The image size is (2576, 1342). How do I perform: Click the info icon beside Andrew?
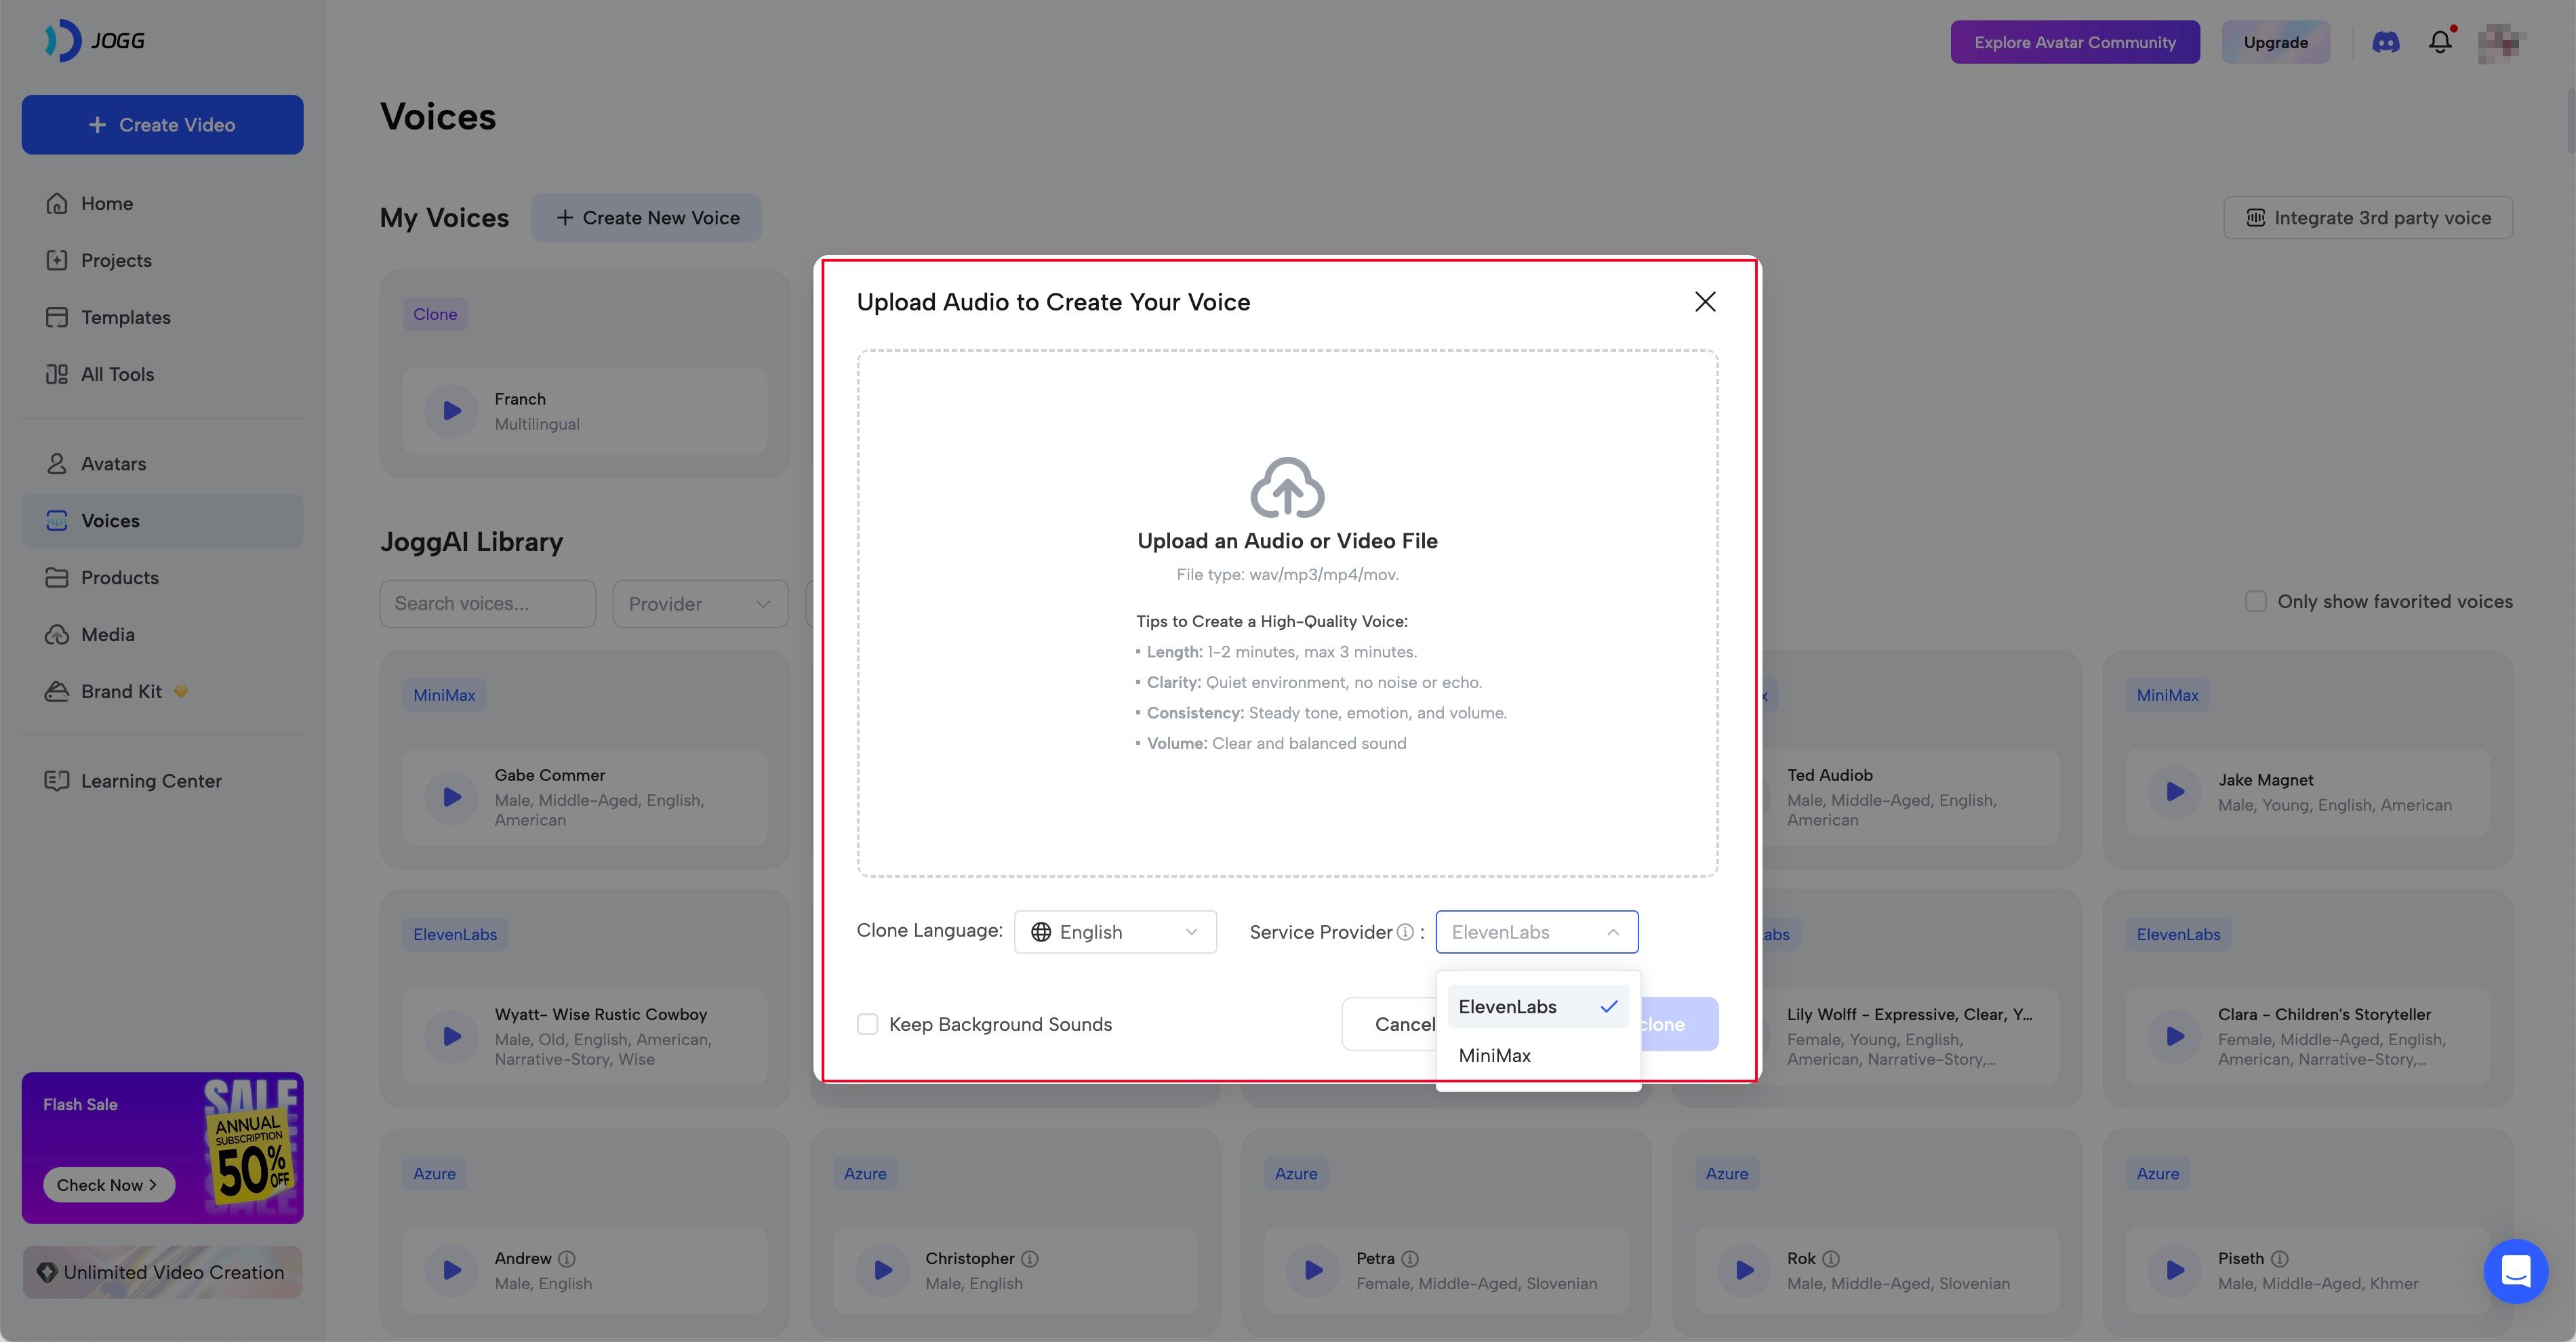567,1258
